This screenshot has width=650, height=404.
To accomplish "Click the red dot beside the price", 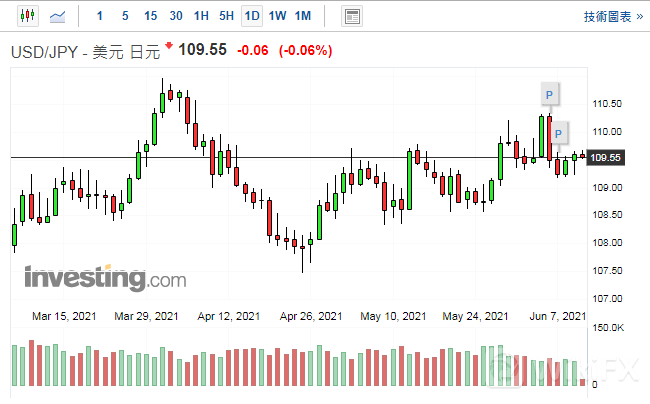I will click(169, 45).
